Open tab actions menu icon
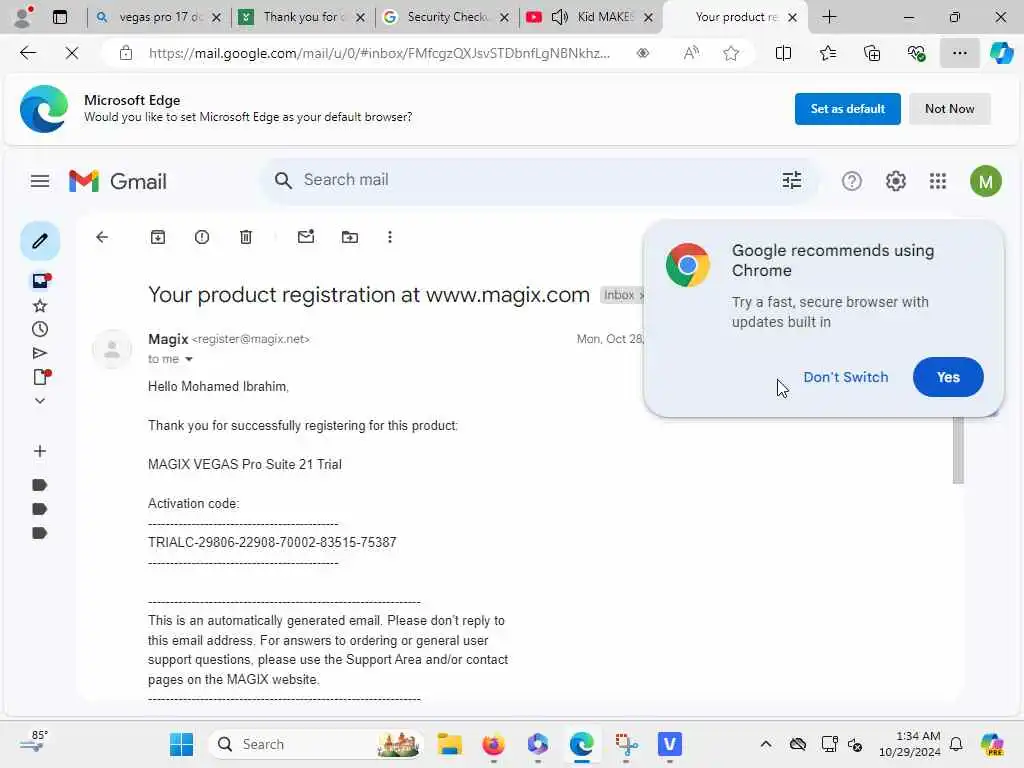 60,17
